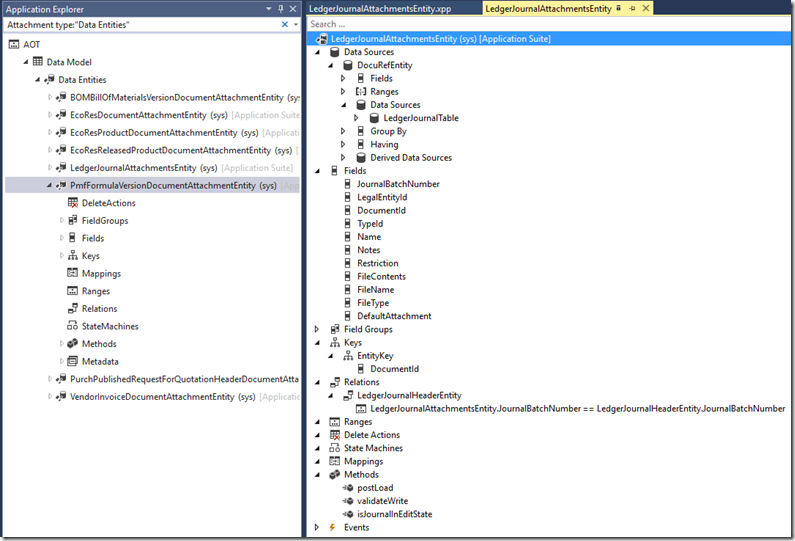Click the FieldGroups icon under PmfFormulaVersion entity
The image size is (795, 541).
73,220
